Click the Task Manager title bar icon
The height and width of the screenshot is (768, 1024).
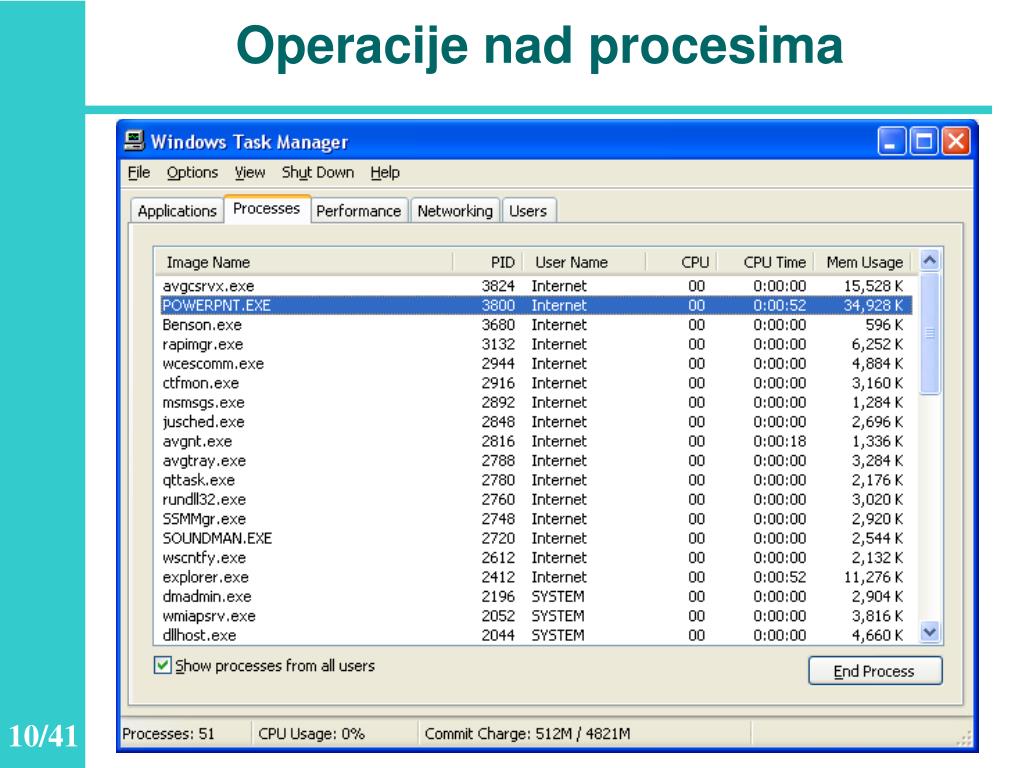pos(135,141)
